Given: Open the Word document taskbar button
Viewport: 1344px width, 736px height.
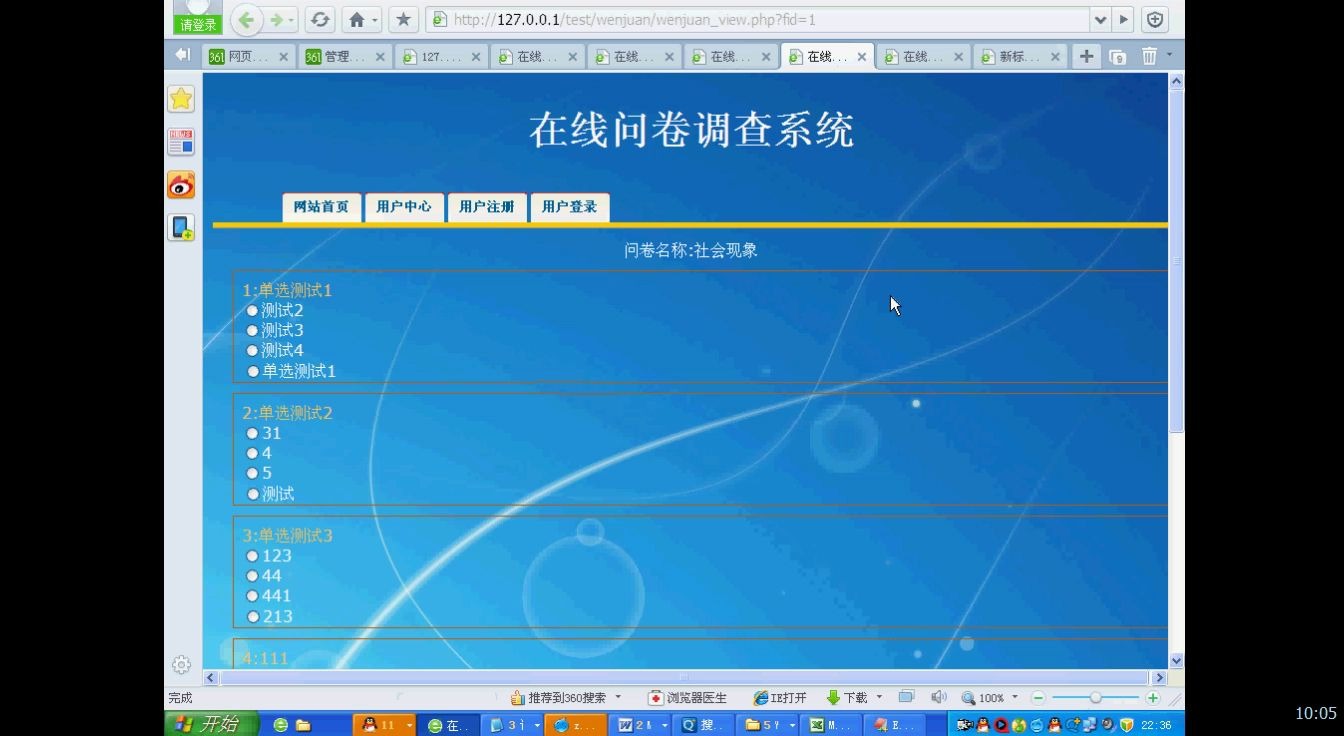Looking at the screenshot, I should click(x=640, y=725).
